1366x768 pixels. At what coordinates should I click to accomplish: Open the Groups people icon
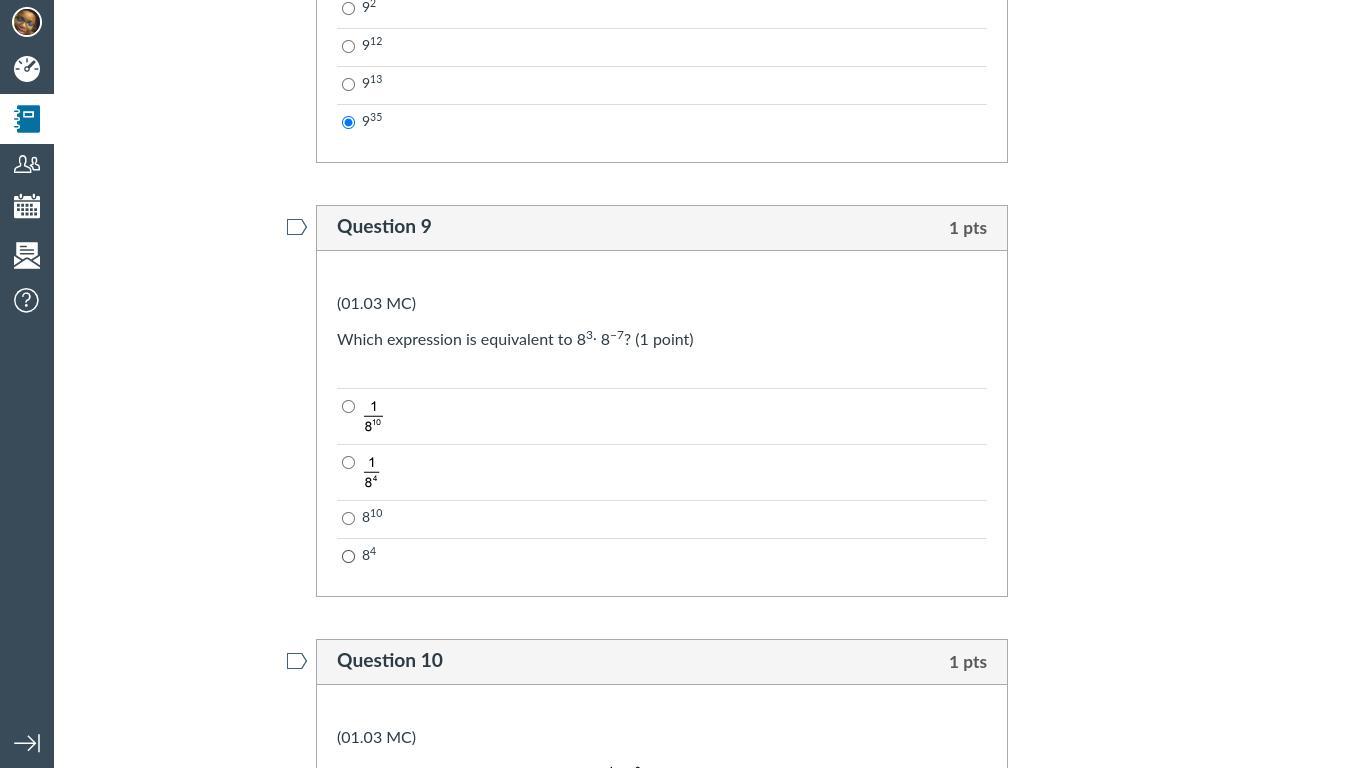tap(27, 164)
